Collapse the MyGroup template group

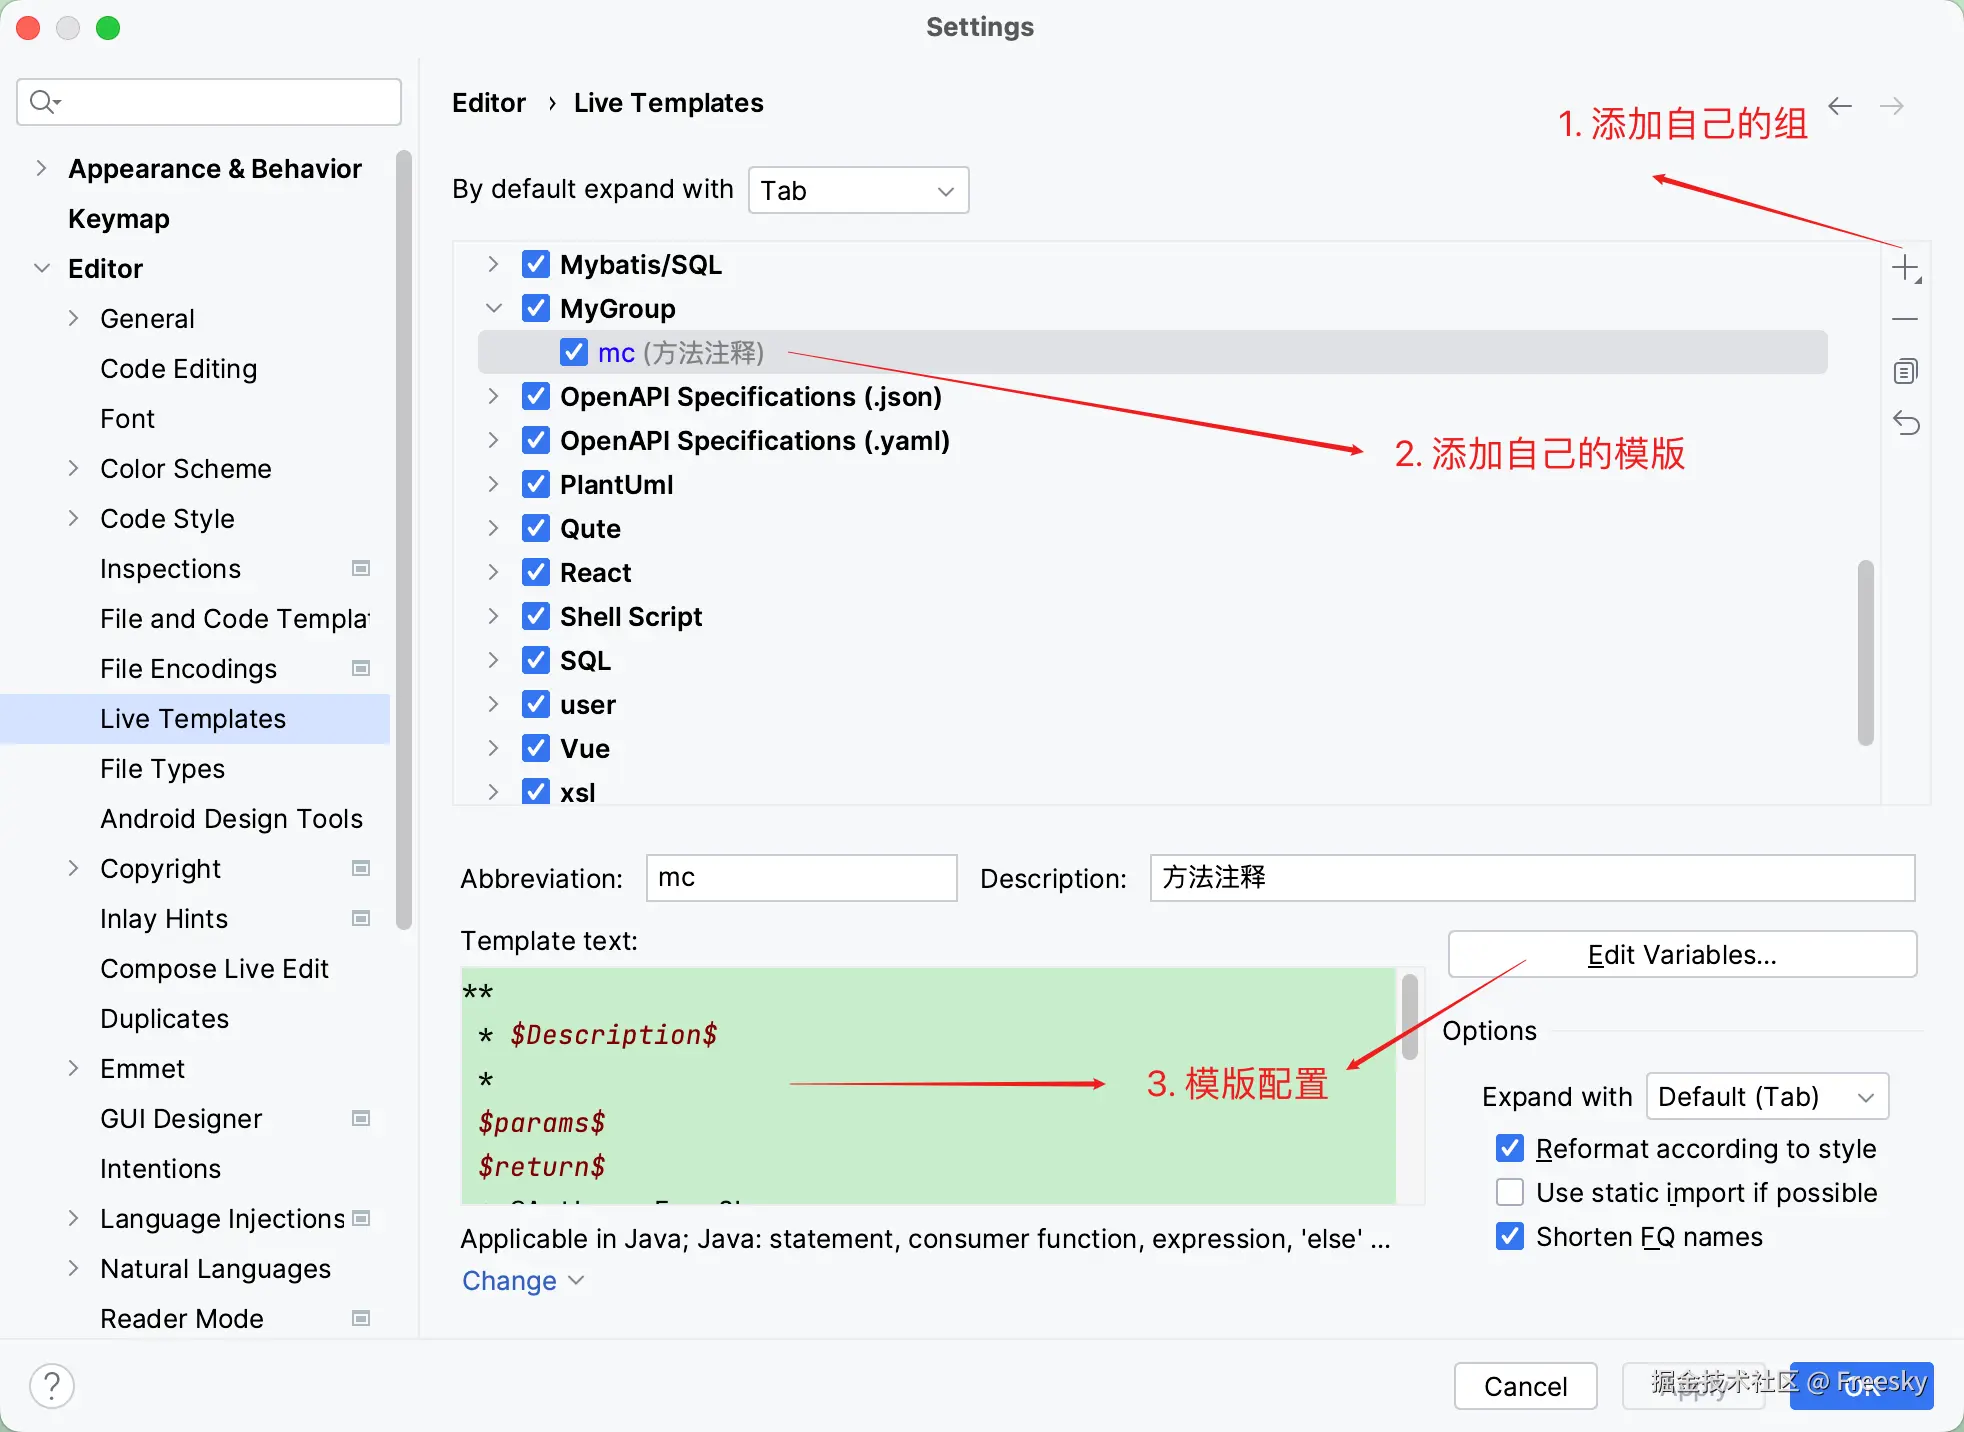(x=494, y=308)
